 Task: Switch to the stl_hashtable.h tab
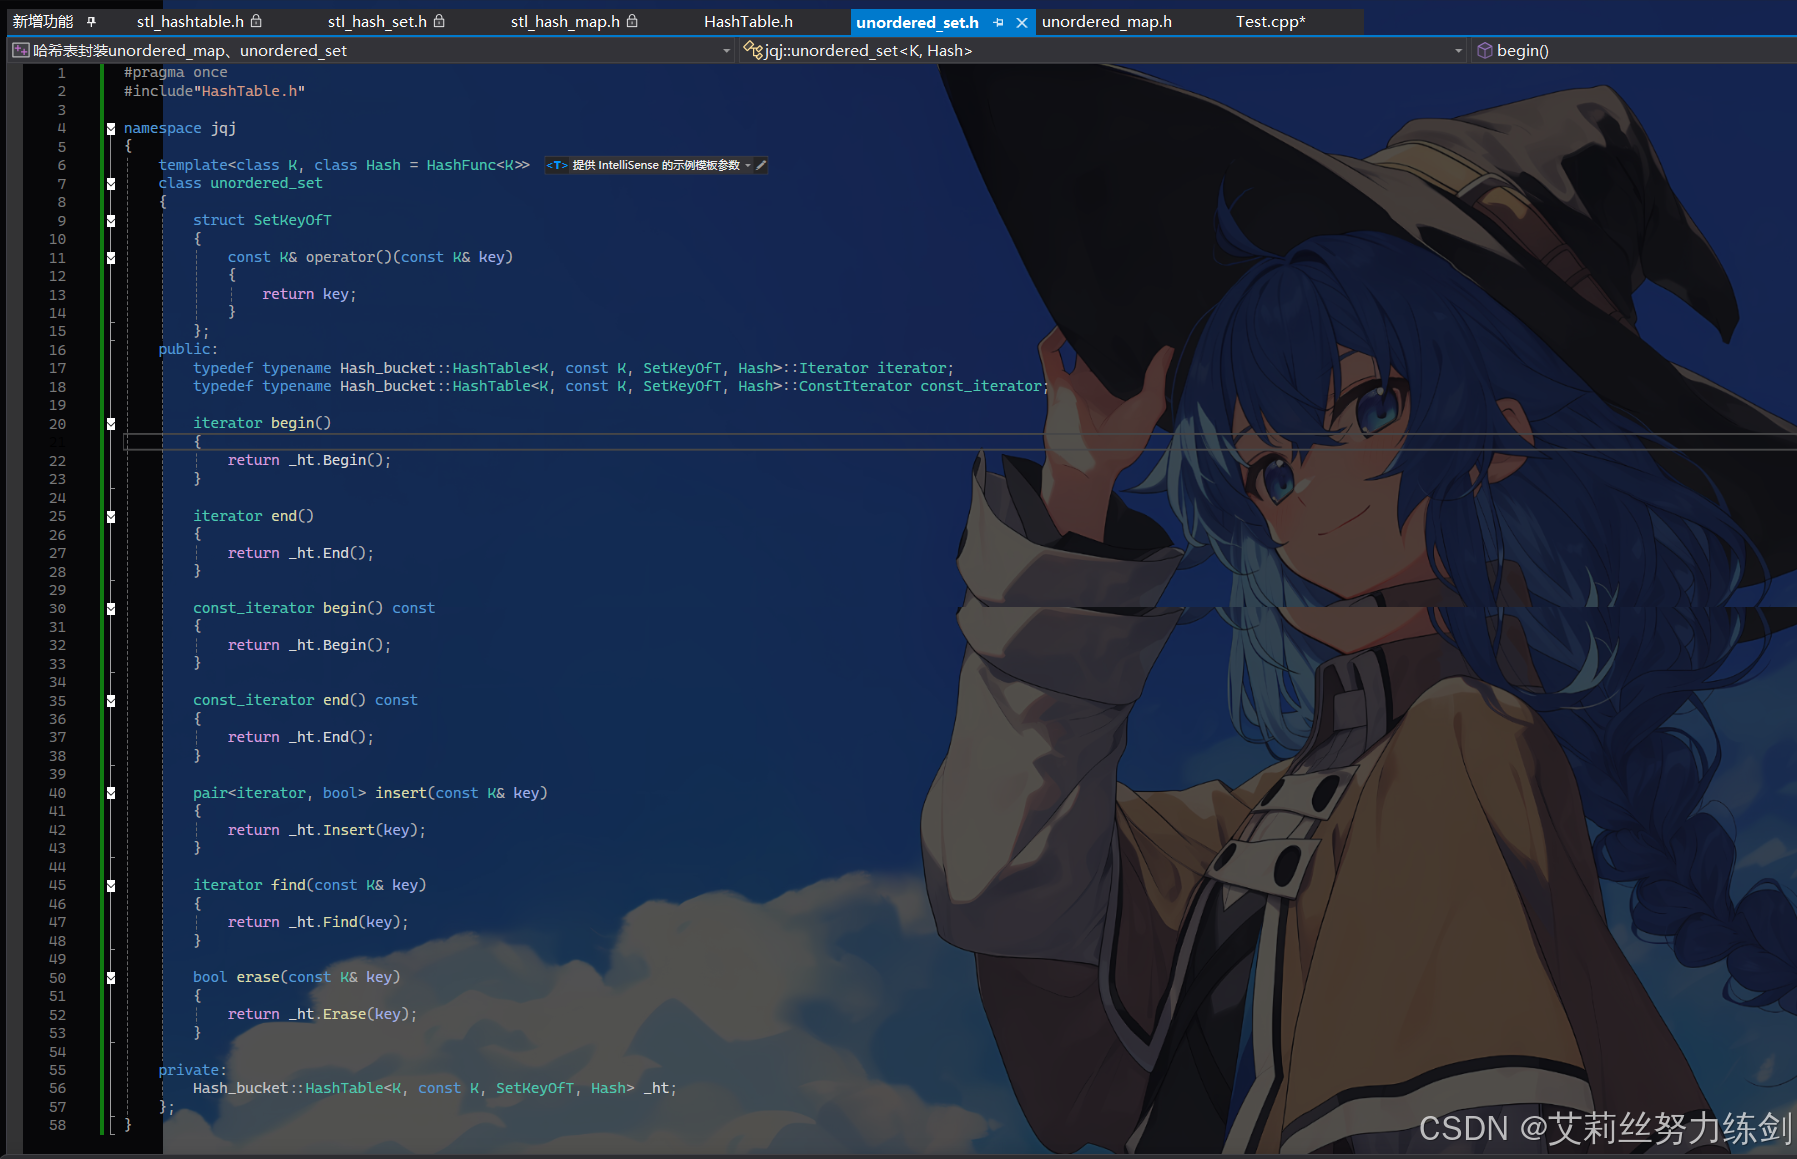(x=190, y=21)
